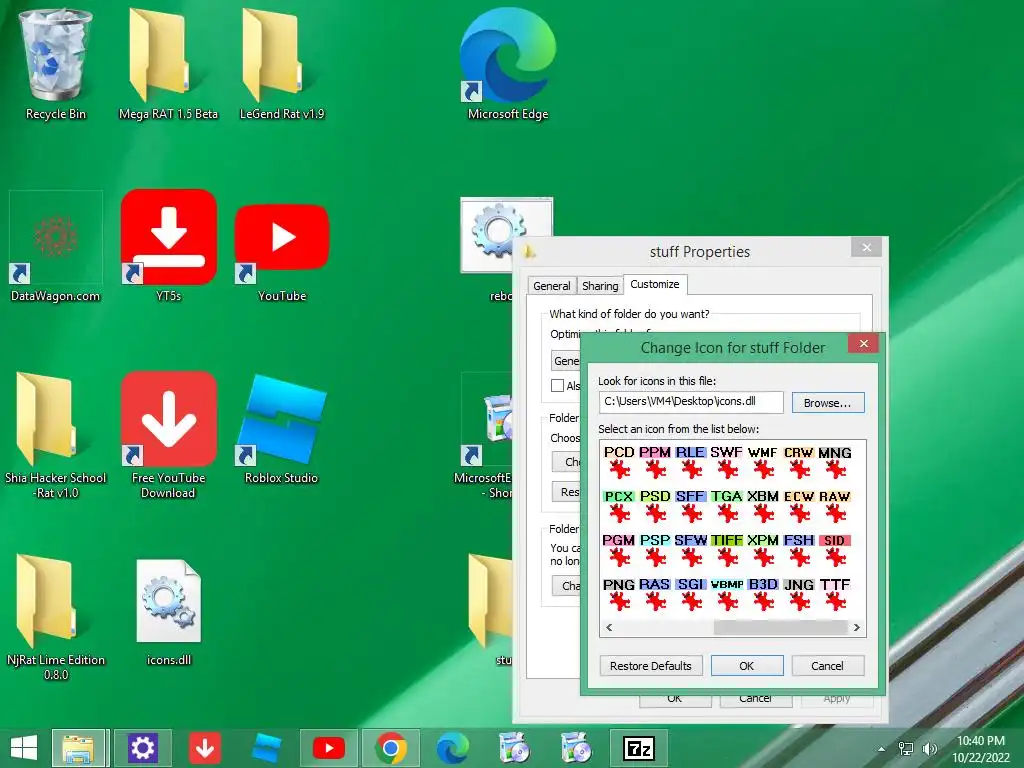Select the Customize tab
This screenshot has width=1024, height=768.
654,284
